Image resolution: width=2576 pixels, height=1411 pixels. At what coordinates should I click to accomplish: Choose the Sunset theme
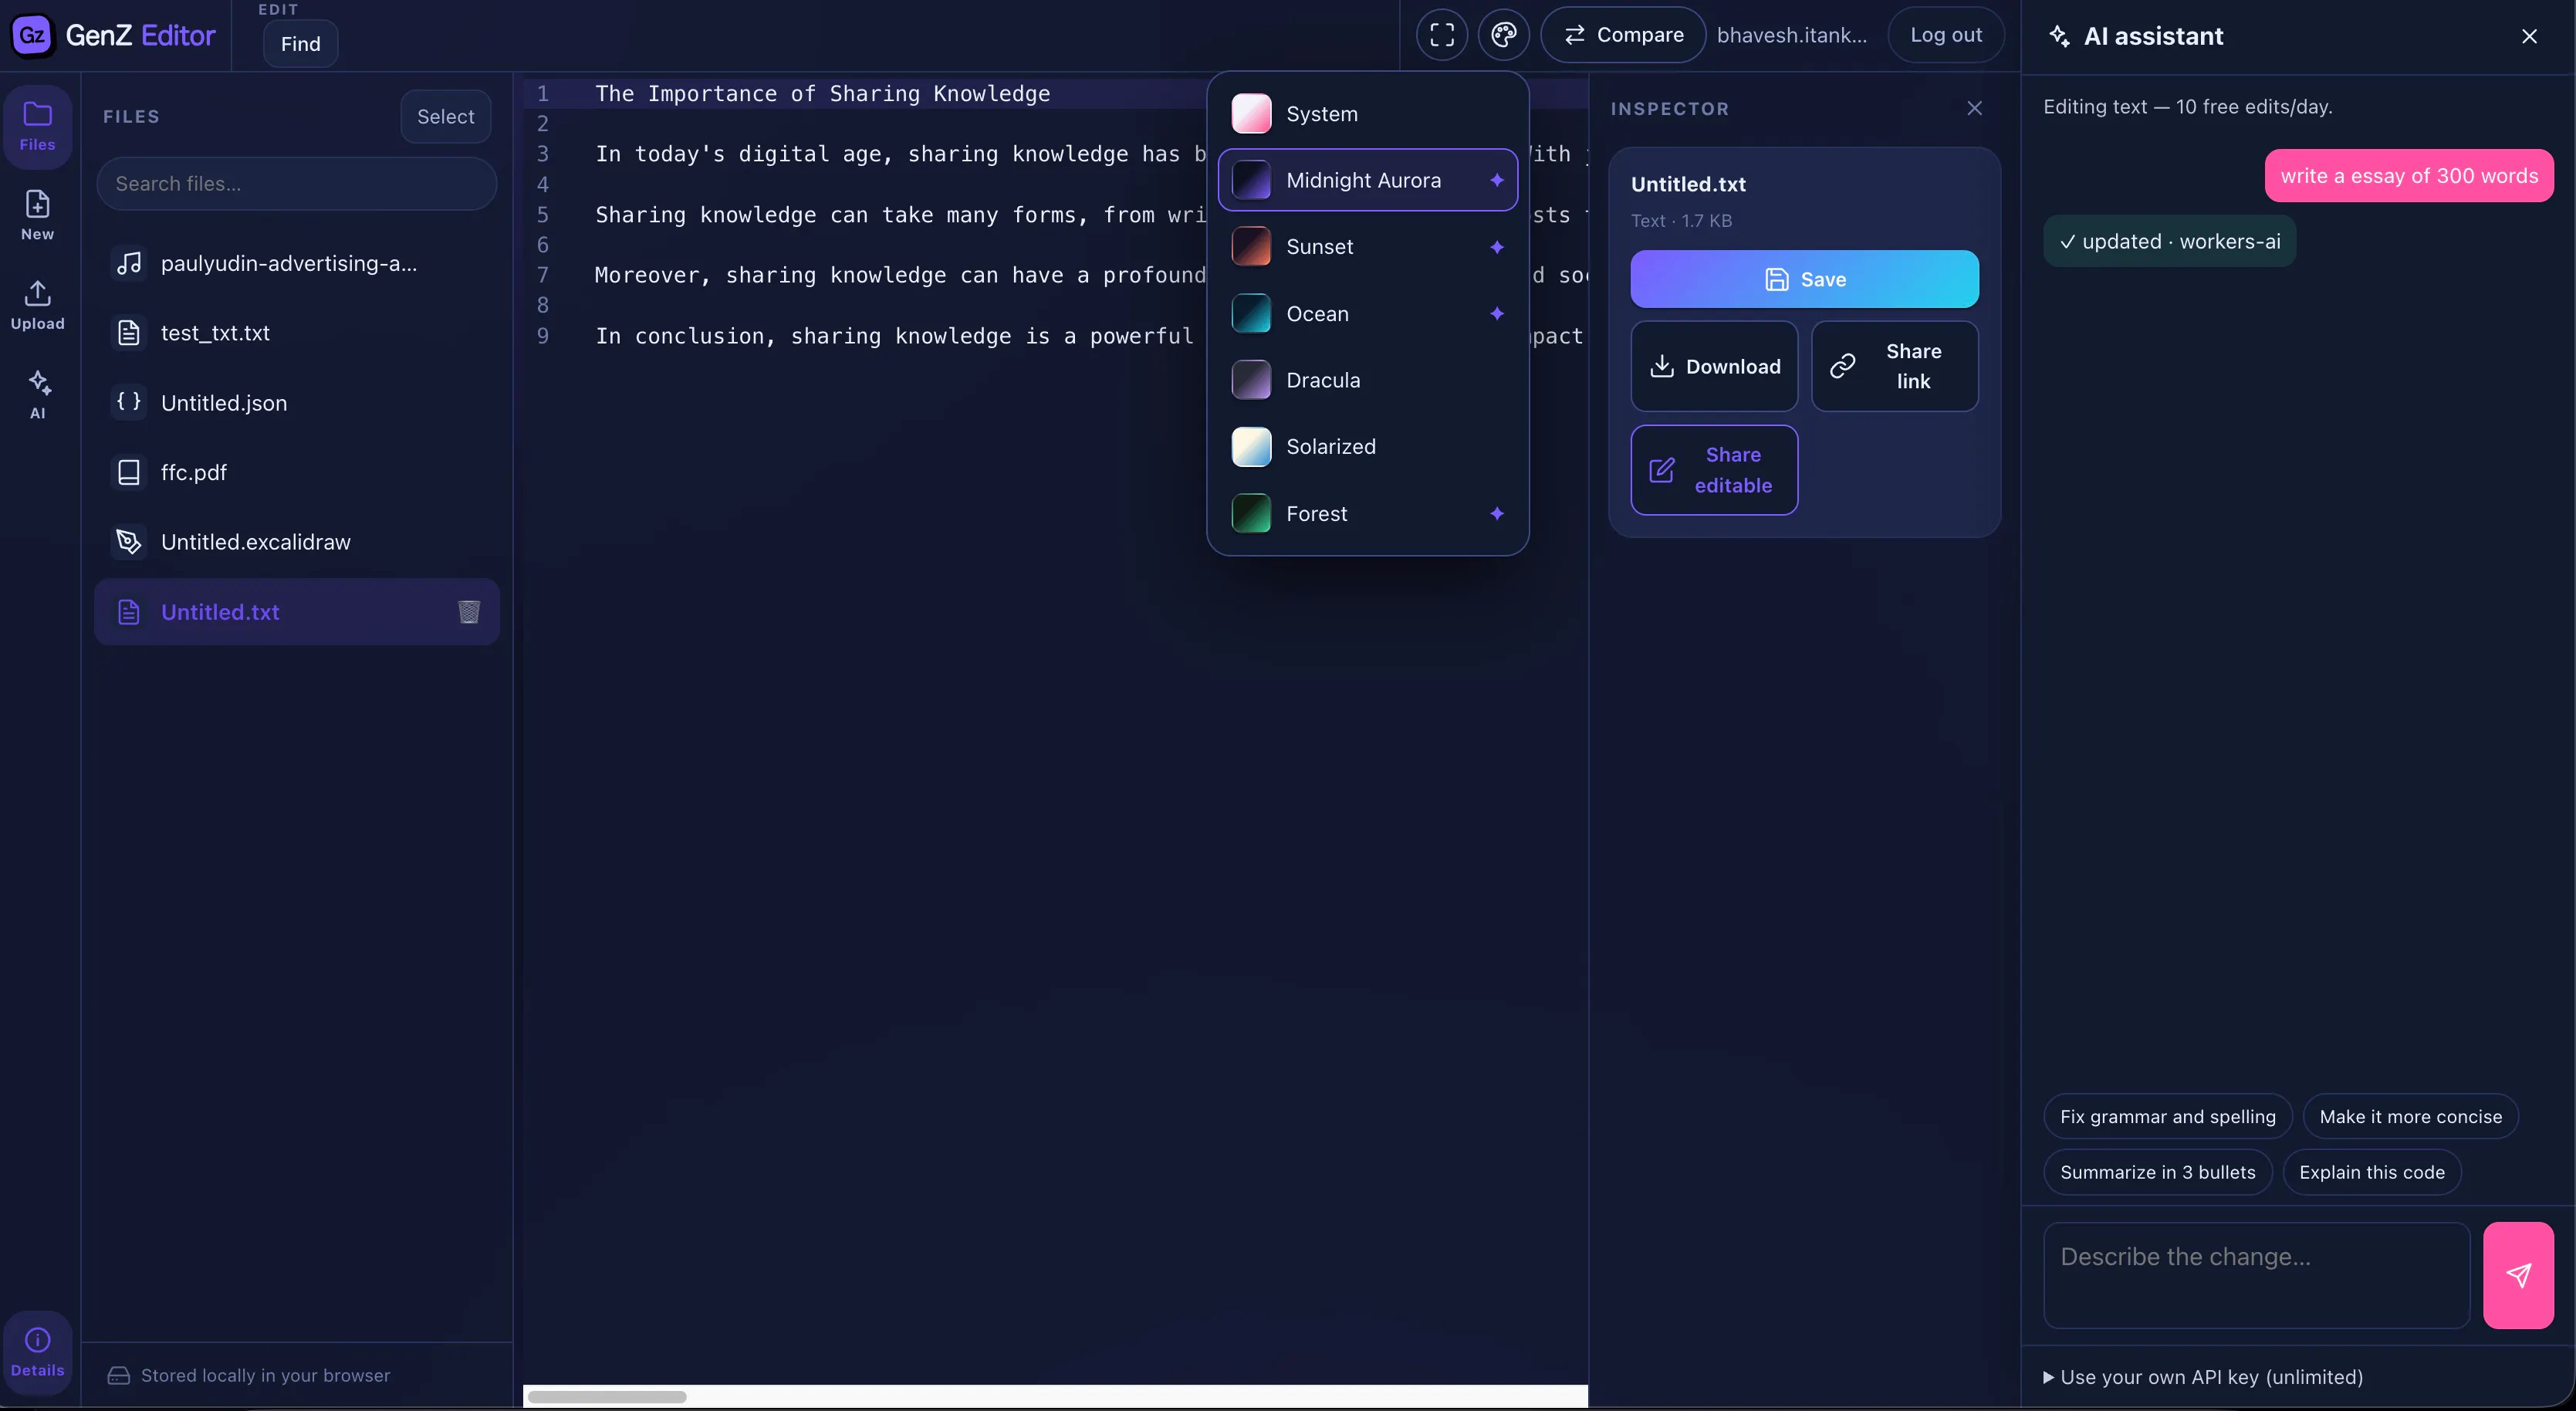(x=1367, y=247)
